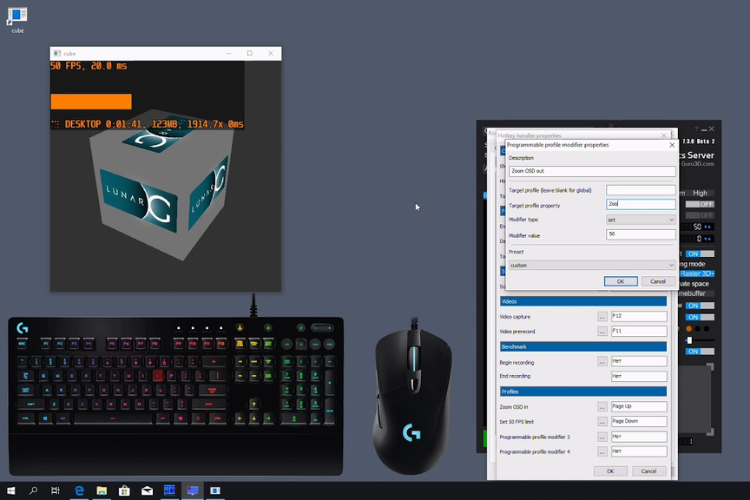Select the High detection level in RivaTuner
The height and width of the screenshot is (500, 750).
(x=700, y=193)
